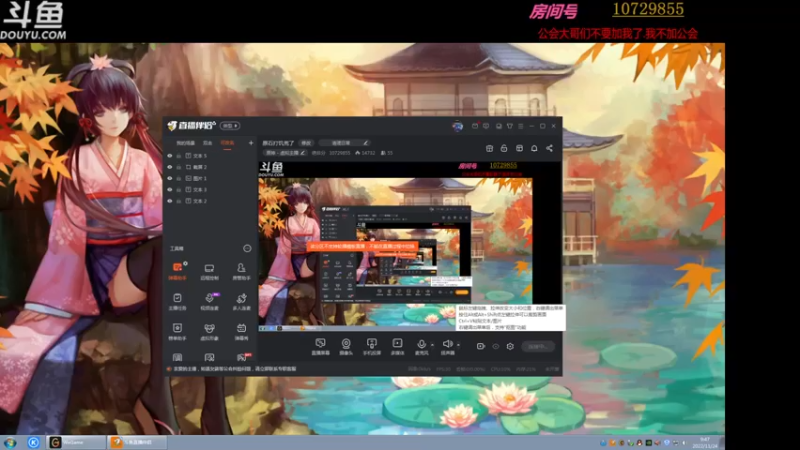This screenshot has width=800, height=450.
Task: Lock the 截屏 2 layer
Action: [x=179, y=167]
